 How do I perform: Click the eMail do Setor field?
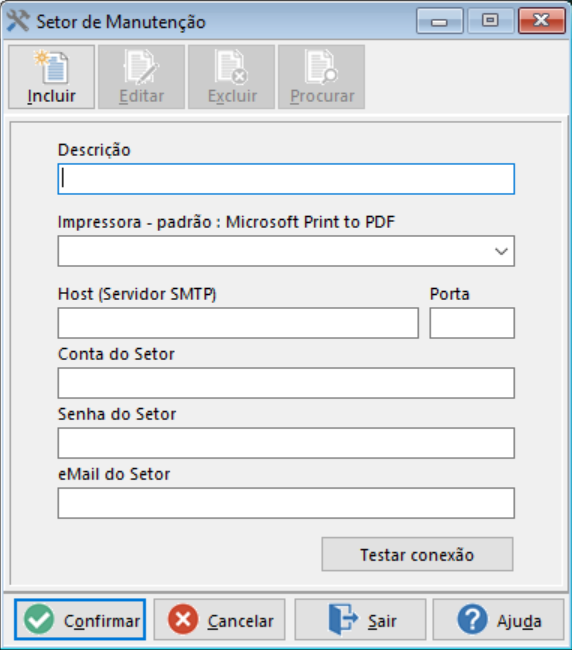286,503
